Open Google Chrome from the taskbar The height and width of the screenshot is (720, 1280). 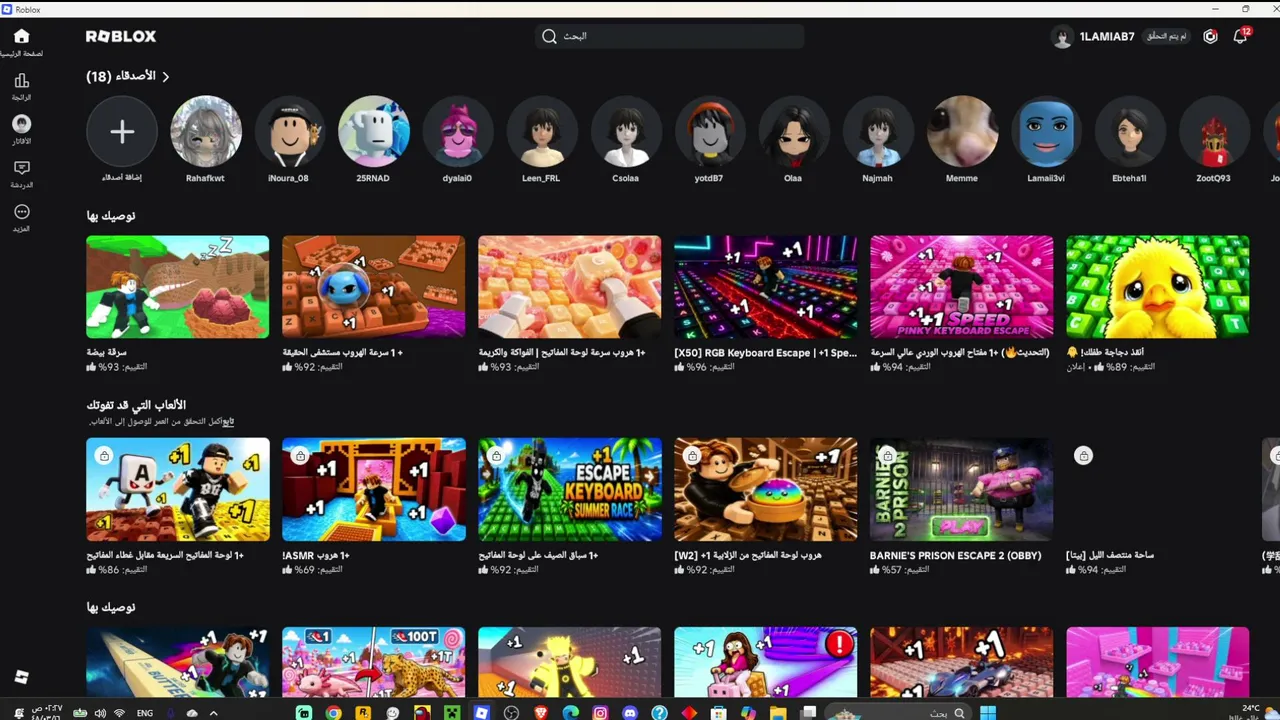point(333,713)
